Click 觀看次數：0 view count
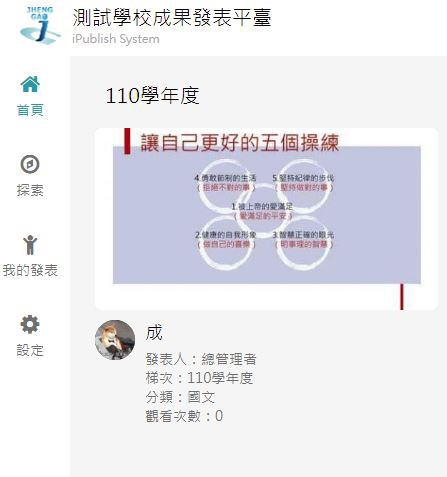The height and width of the screenshot is (477, 447). coord(184,416)
